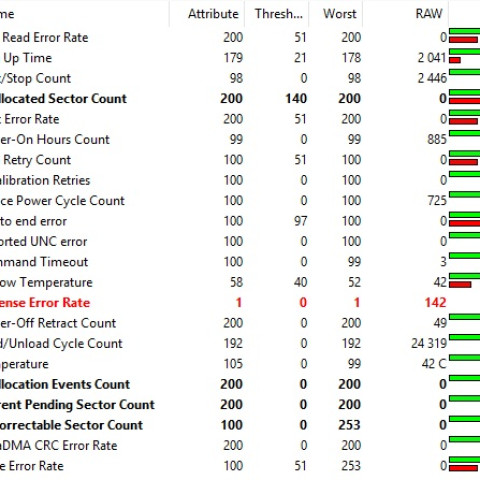The image size is (480, 480).
Task: Select the Load/Unload Cycle Count row
Action: (240, 343)
